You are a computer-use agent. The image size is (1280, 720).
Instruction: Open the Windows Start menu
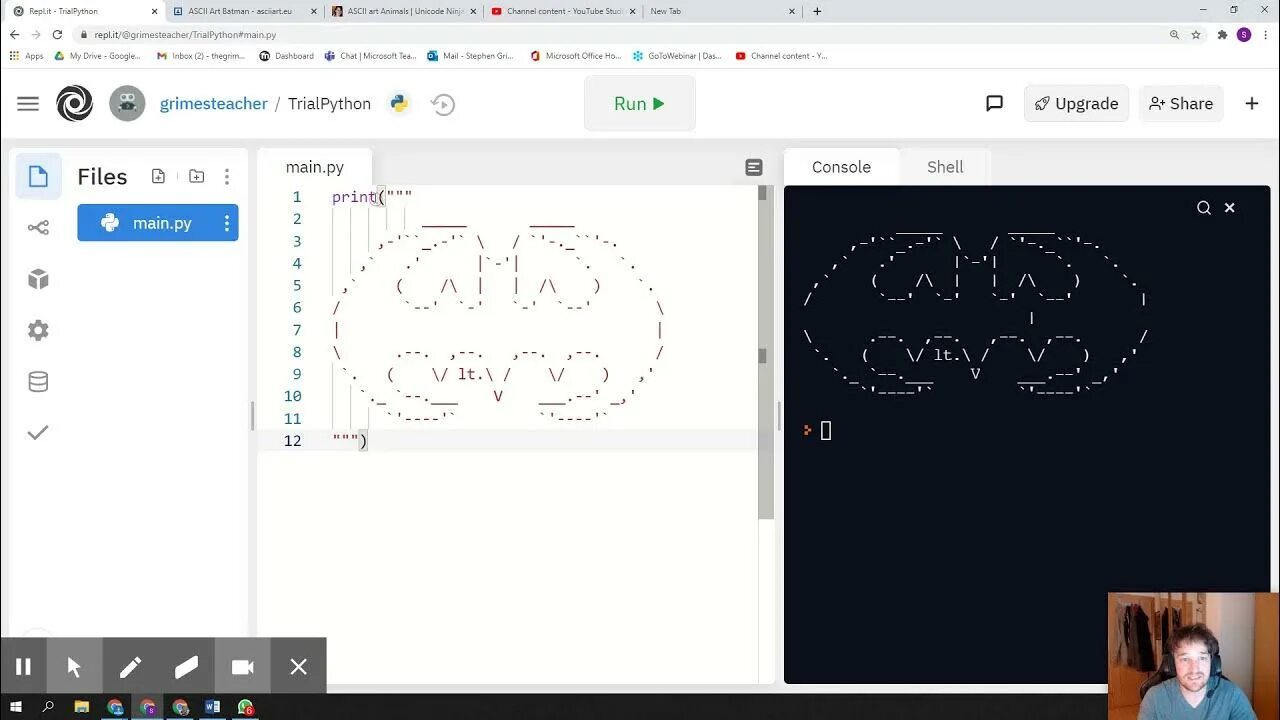16,707
